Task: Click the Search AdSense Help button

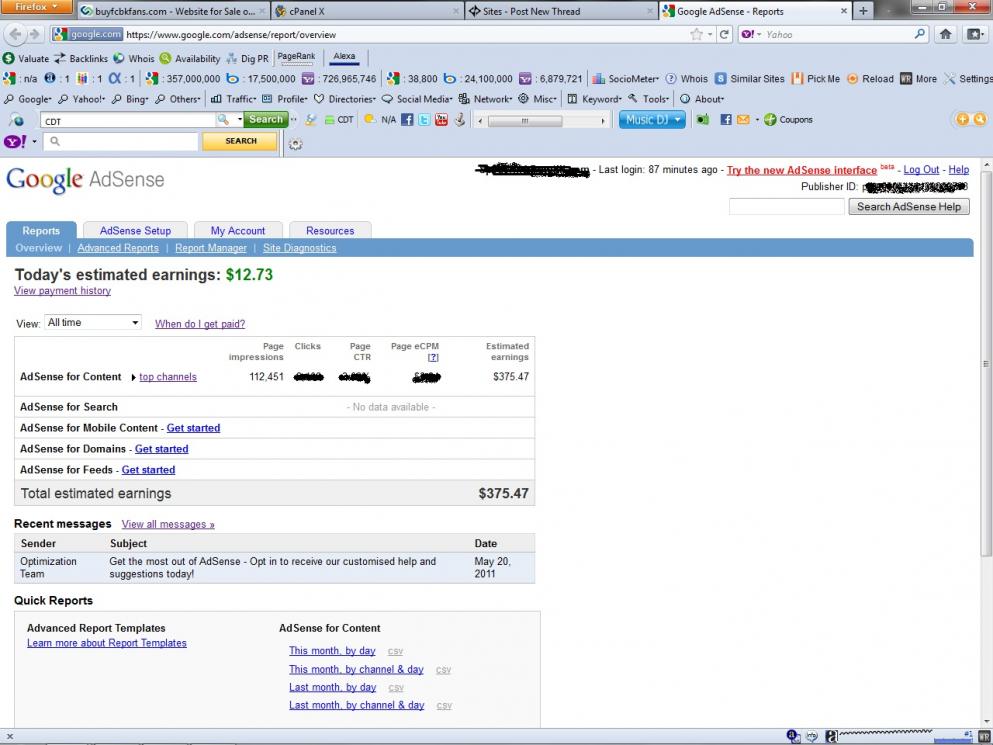Action: point(909,207)
